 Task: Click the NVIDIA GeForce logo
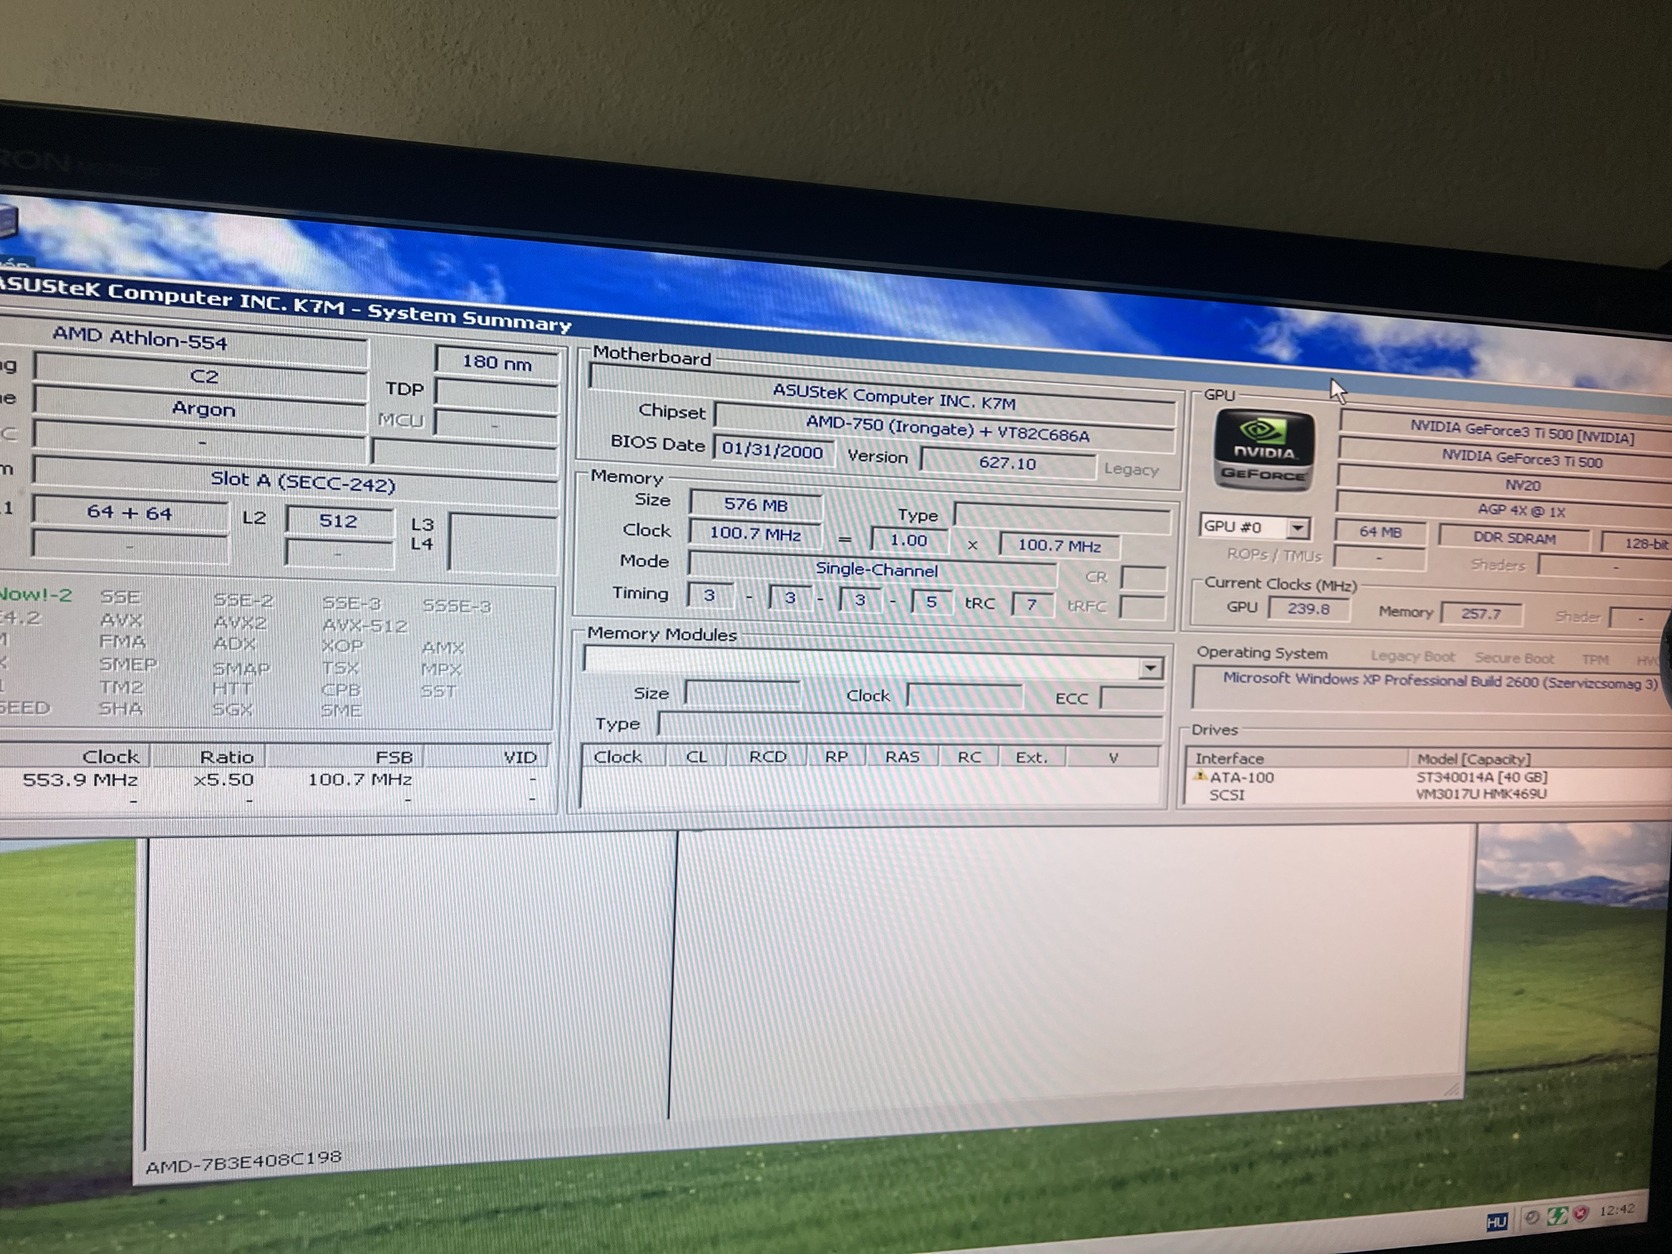click(x=1263, y=450)
